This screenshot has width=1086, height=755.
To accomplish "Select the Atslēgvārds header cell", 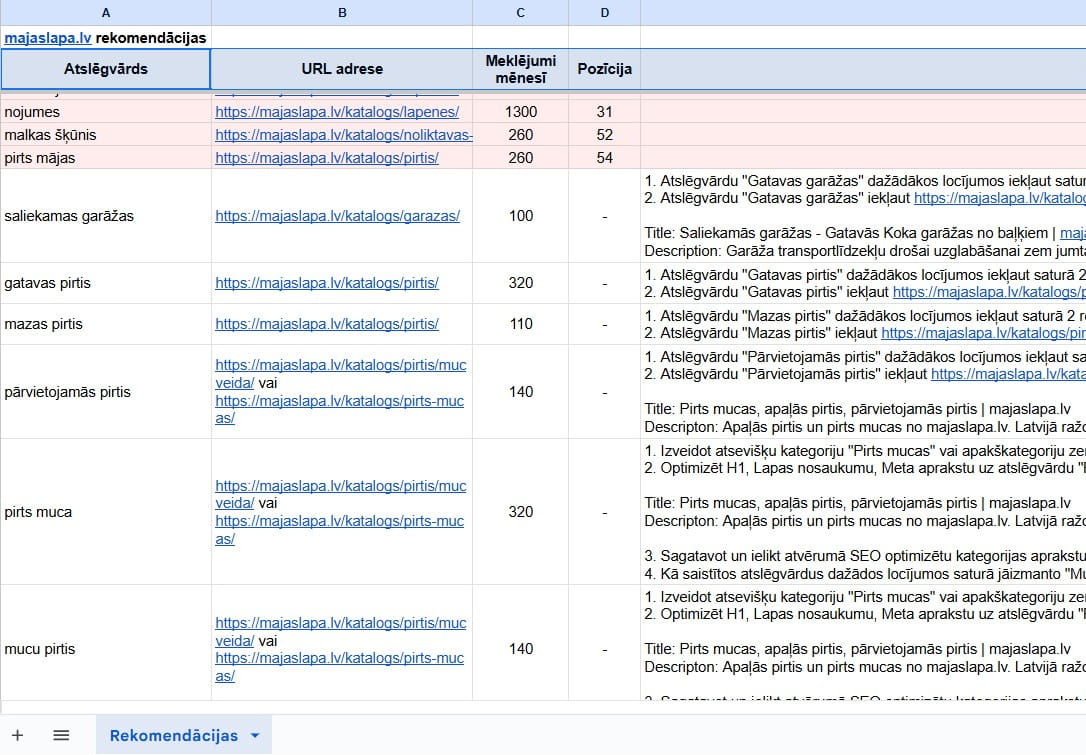I will pos(105,69).
